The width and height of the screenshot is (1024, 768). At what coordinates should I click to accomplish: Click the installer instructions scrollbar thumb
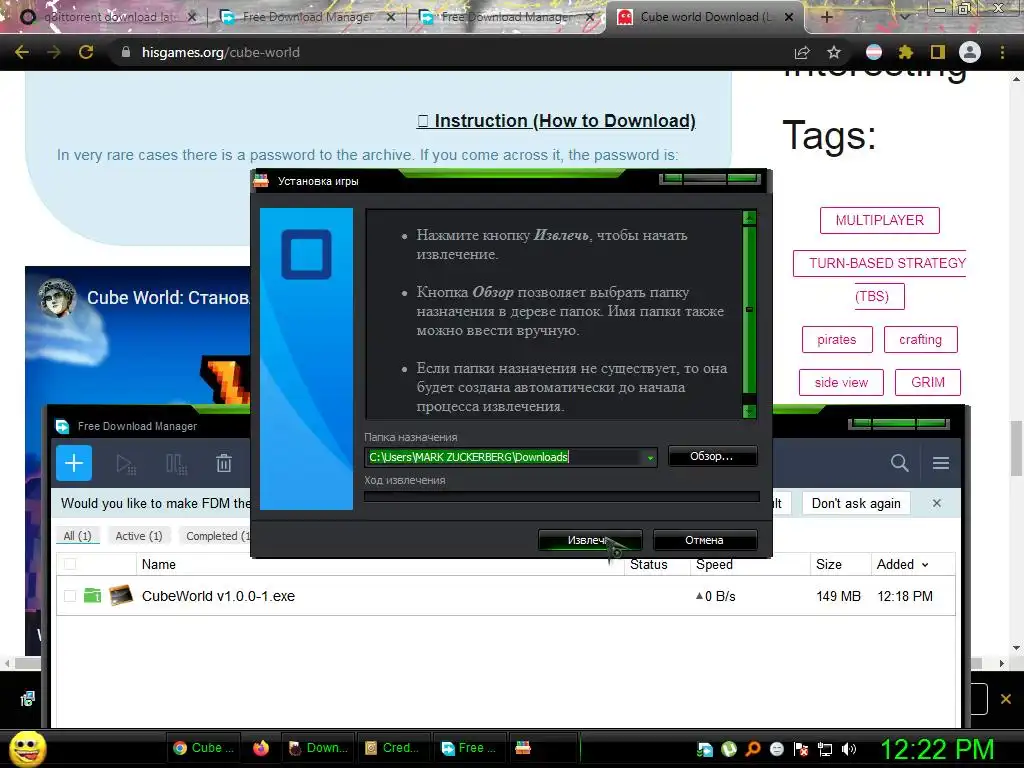(x=749, y=310)
